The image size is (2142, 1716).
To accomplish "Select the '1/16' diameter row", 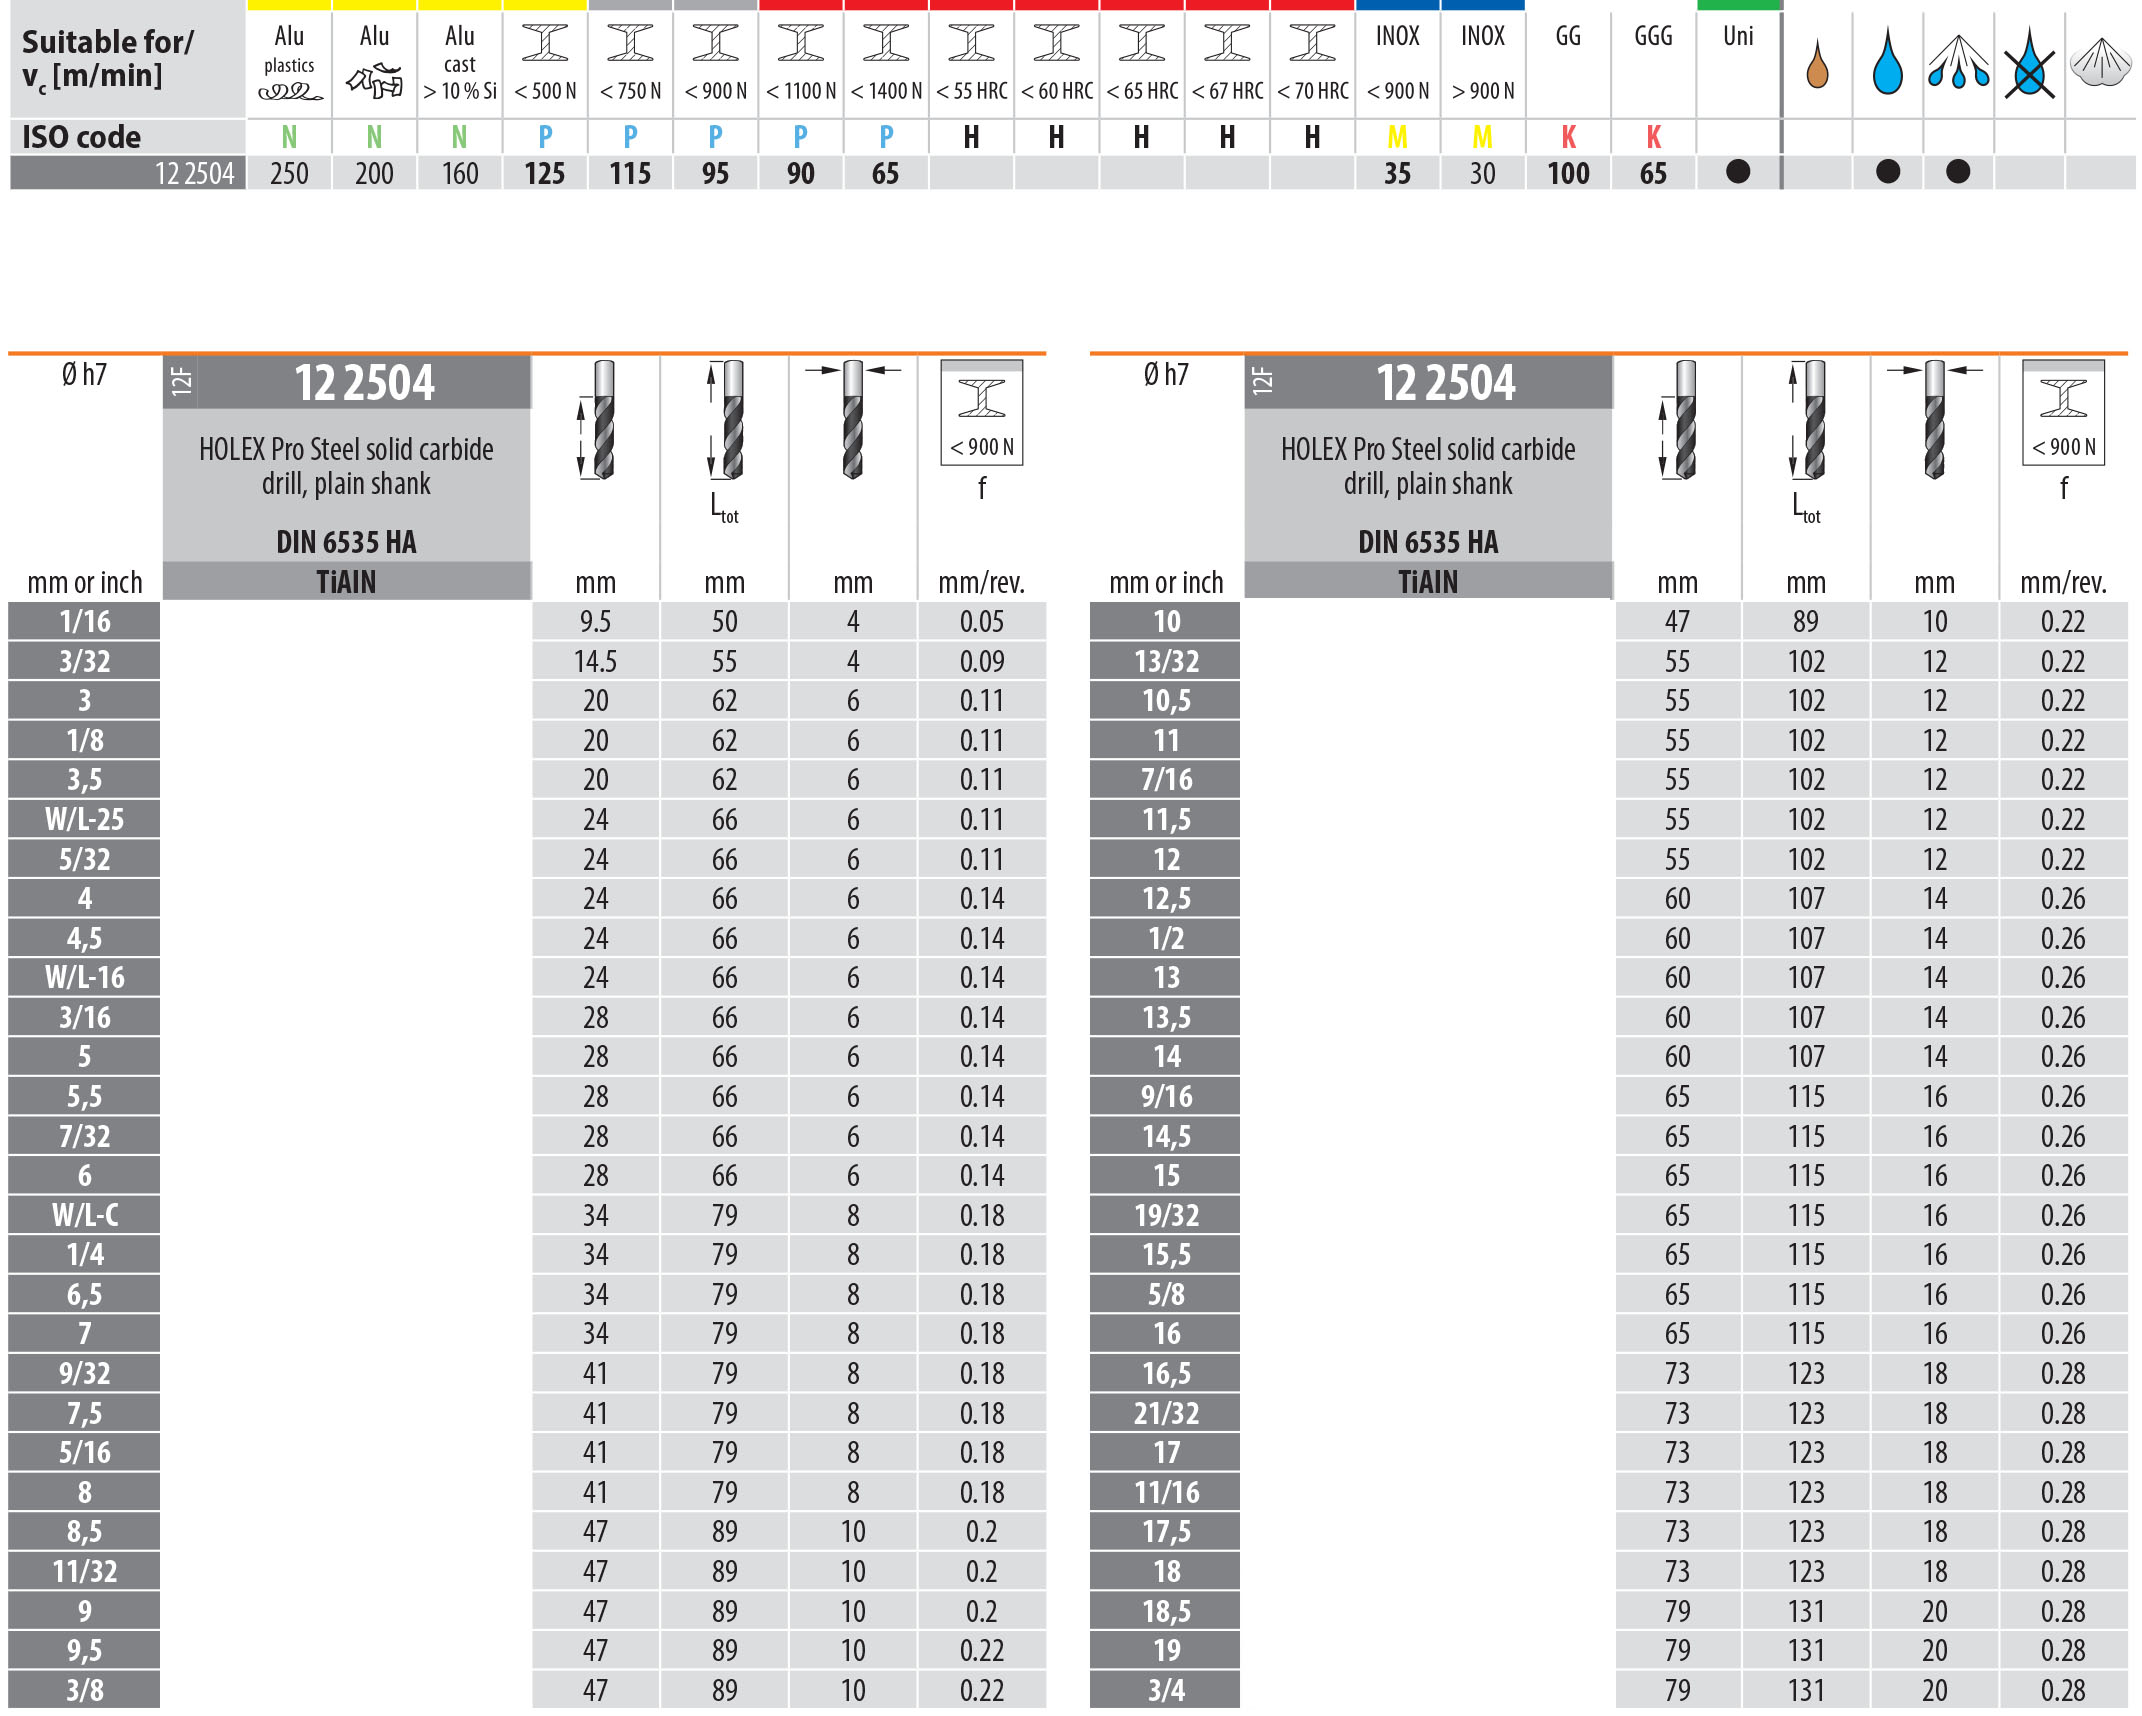I will pos(84,621).
